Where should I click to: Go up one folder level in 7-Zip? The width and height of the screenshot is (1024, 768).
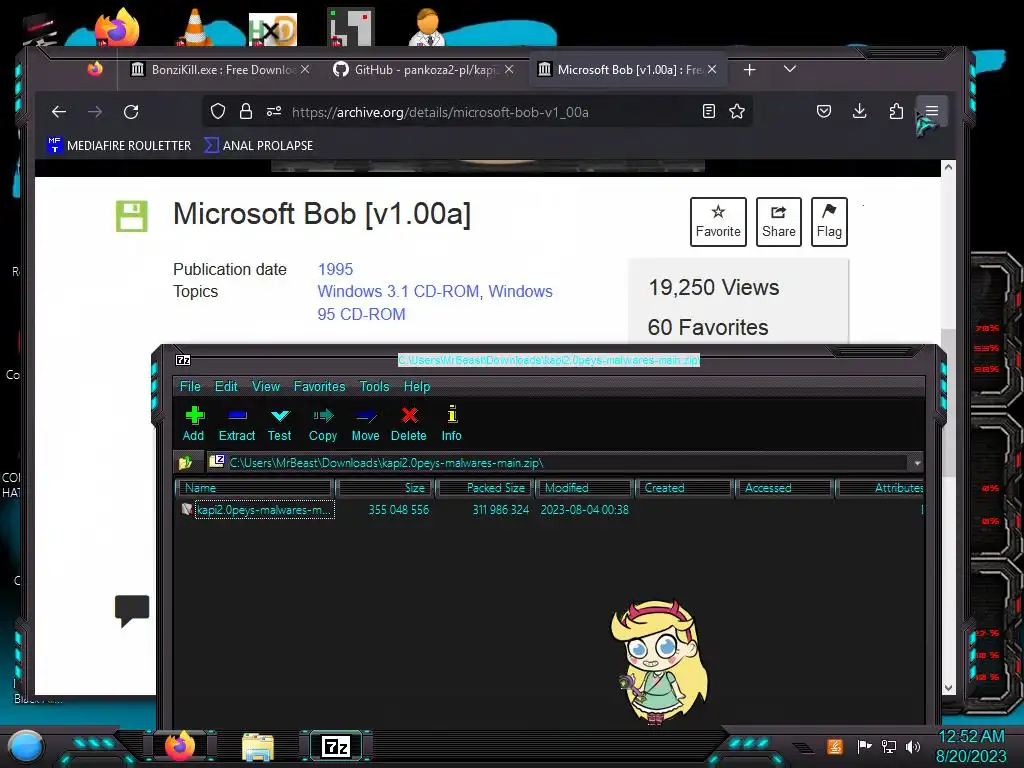(x=185, y=462)
